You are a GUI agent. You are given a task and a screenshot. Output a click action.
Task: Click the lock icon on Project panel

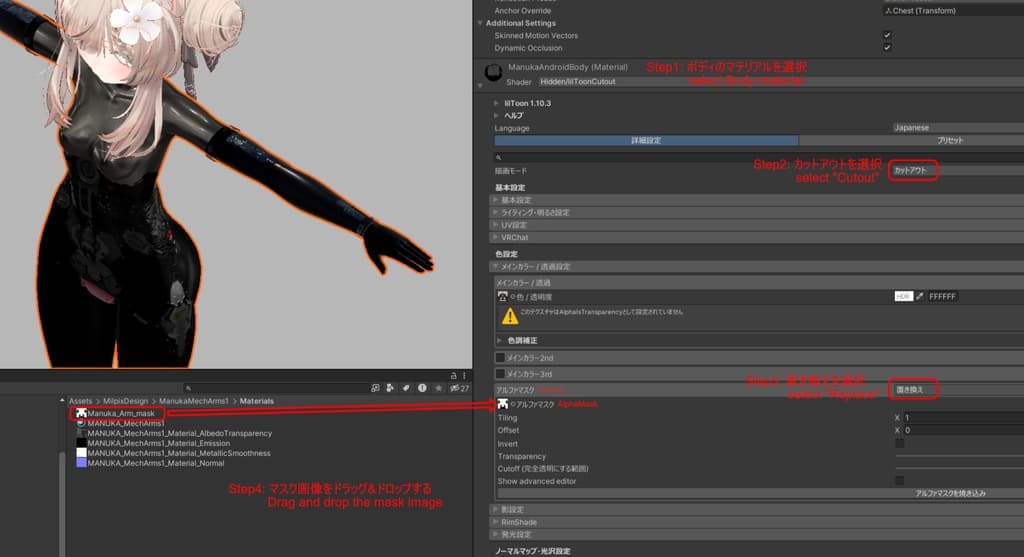[453, 375]
